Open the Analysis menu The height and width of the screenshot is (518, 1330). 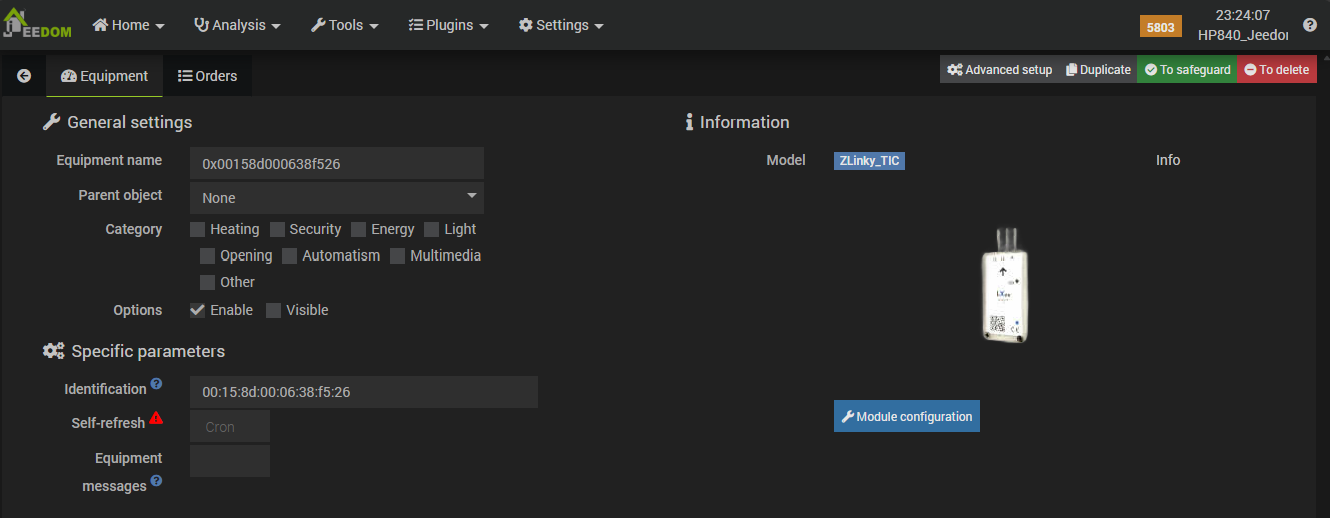[x=236, y=25]
